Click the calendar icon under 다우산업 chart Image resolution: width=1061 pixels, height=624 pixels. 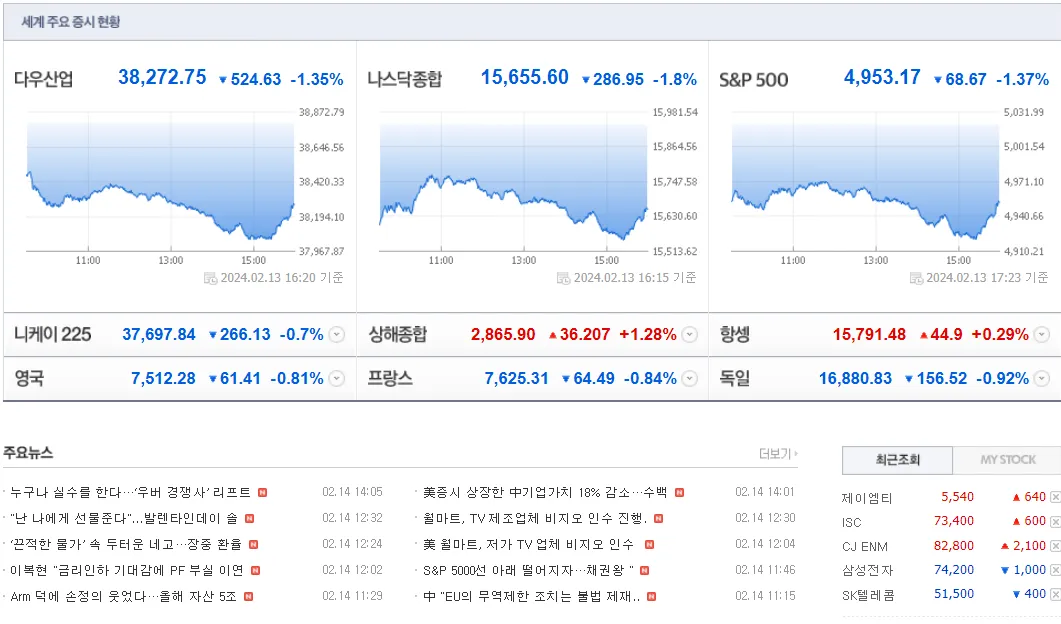(x=210, y=278)
